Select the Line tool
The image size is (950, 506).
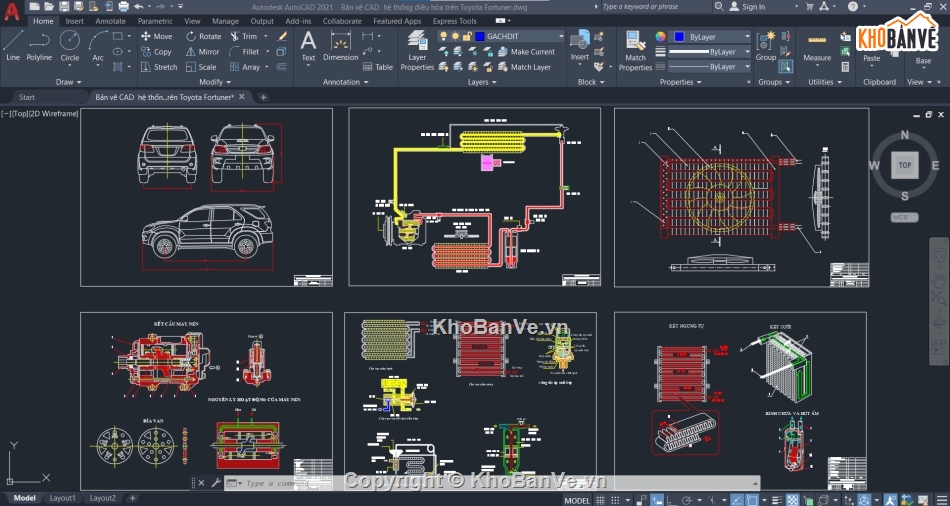click(13, 45)
